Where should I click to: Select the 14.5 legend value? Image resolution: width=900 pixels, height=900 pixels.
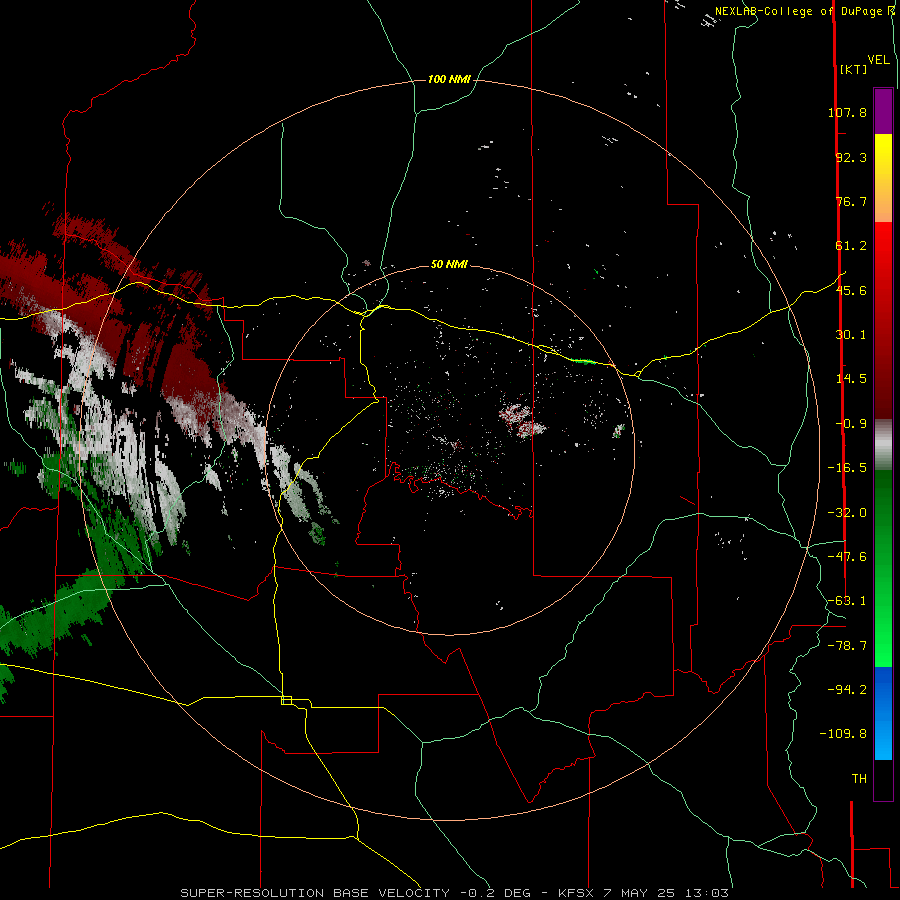[851, 379]
